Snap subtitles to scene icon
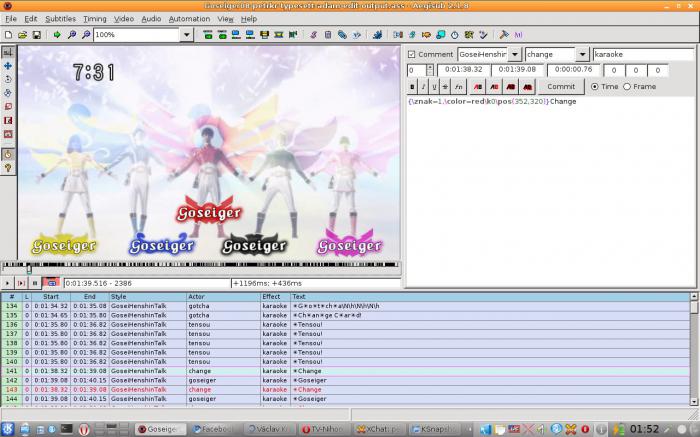This screenshot has width=700, height=437. pos(279,34)
